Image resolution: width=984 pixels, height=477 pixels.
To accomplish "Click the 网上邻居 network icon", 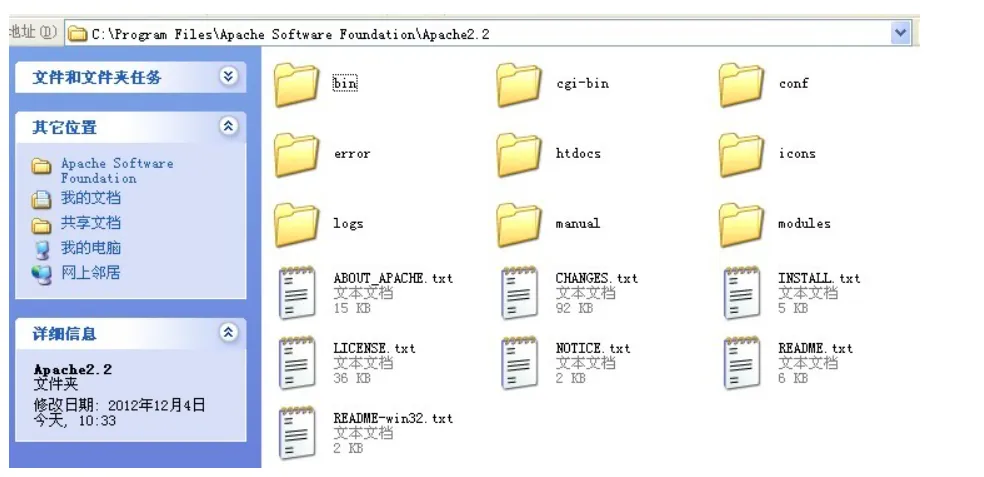I will coord(41,274).
